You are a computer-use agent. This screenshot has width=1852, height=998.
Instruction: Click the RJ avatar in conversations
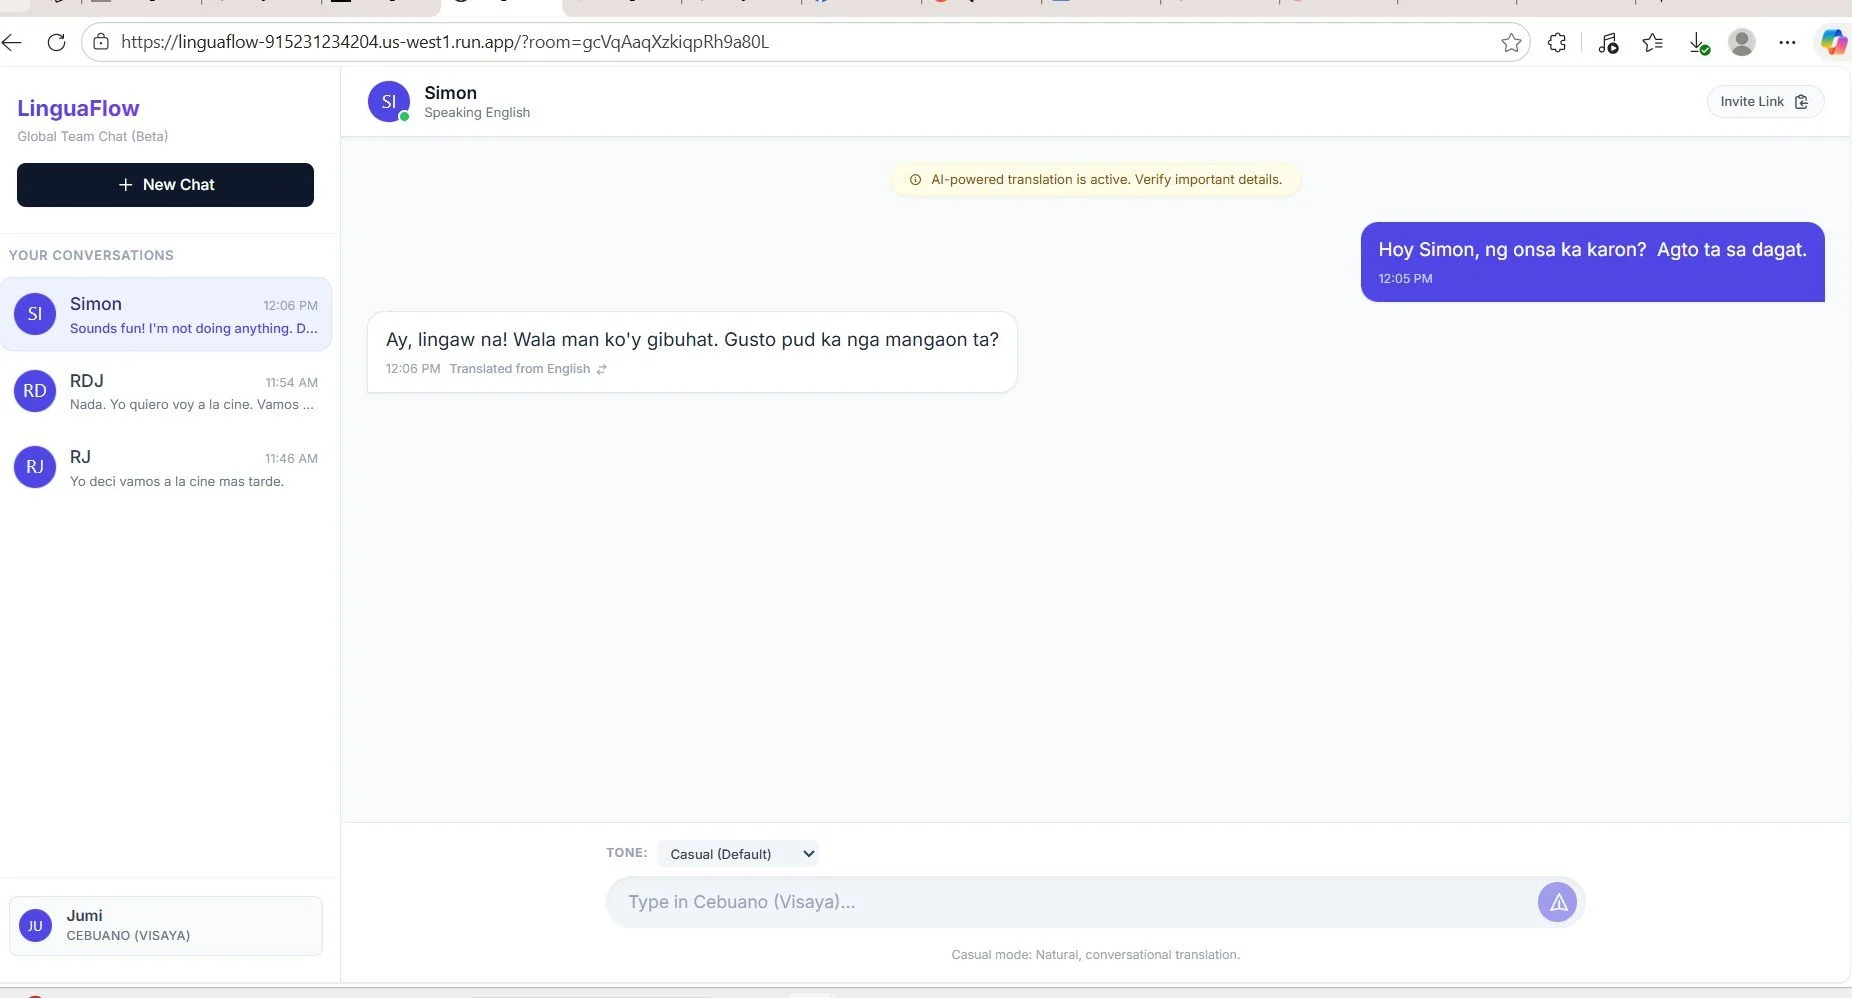click(35, 467)
